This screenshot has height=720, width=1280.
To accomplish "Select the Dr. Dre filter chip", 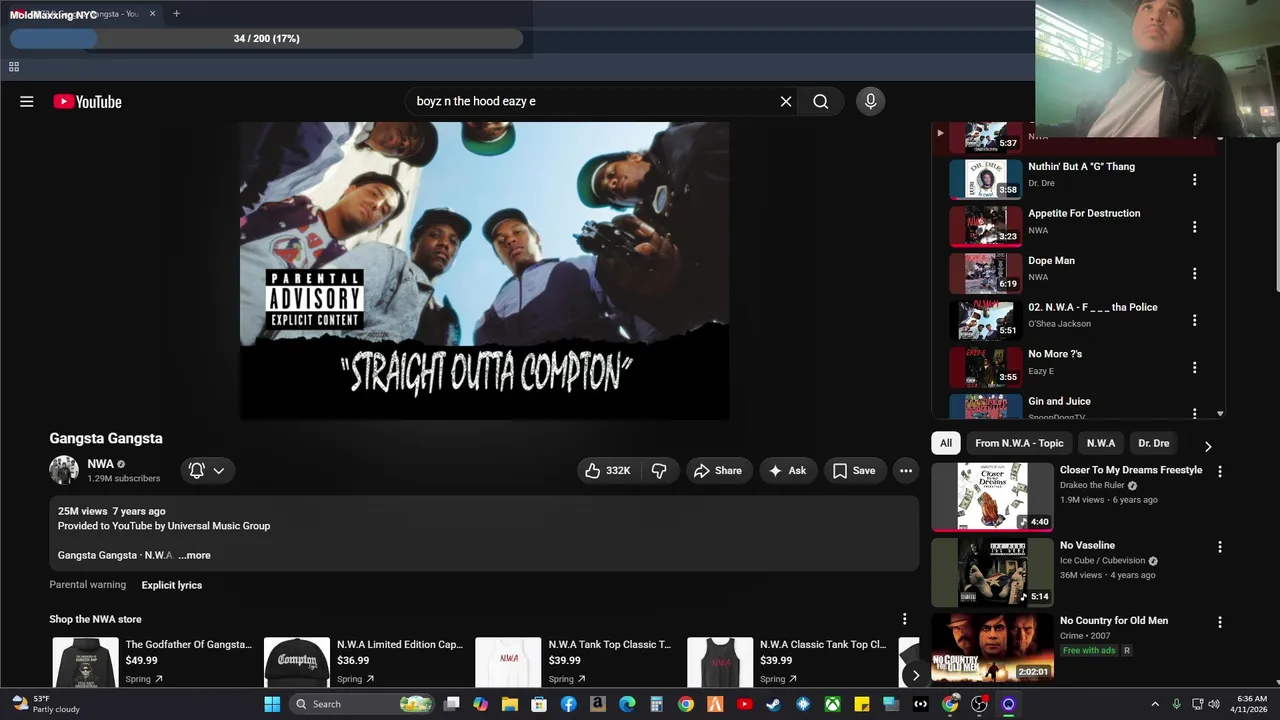I will tap(1154, 443).
